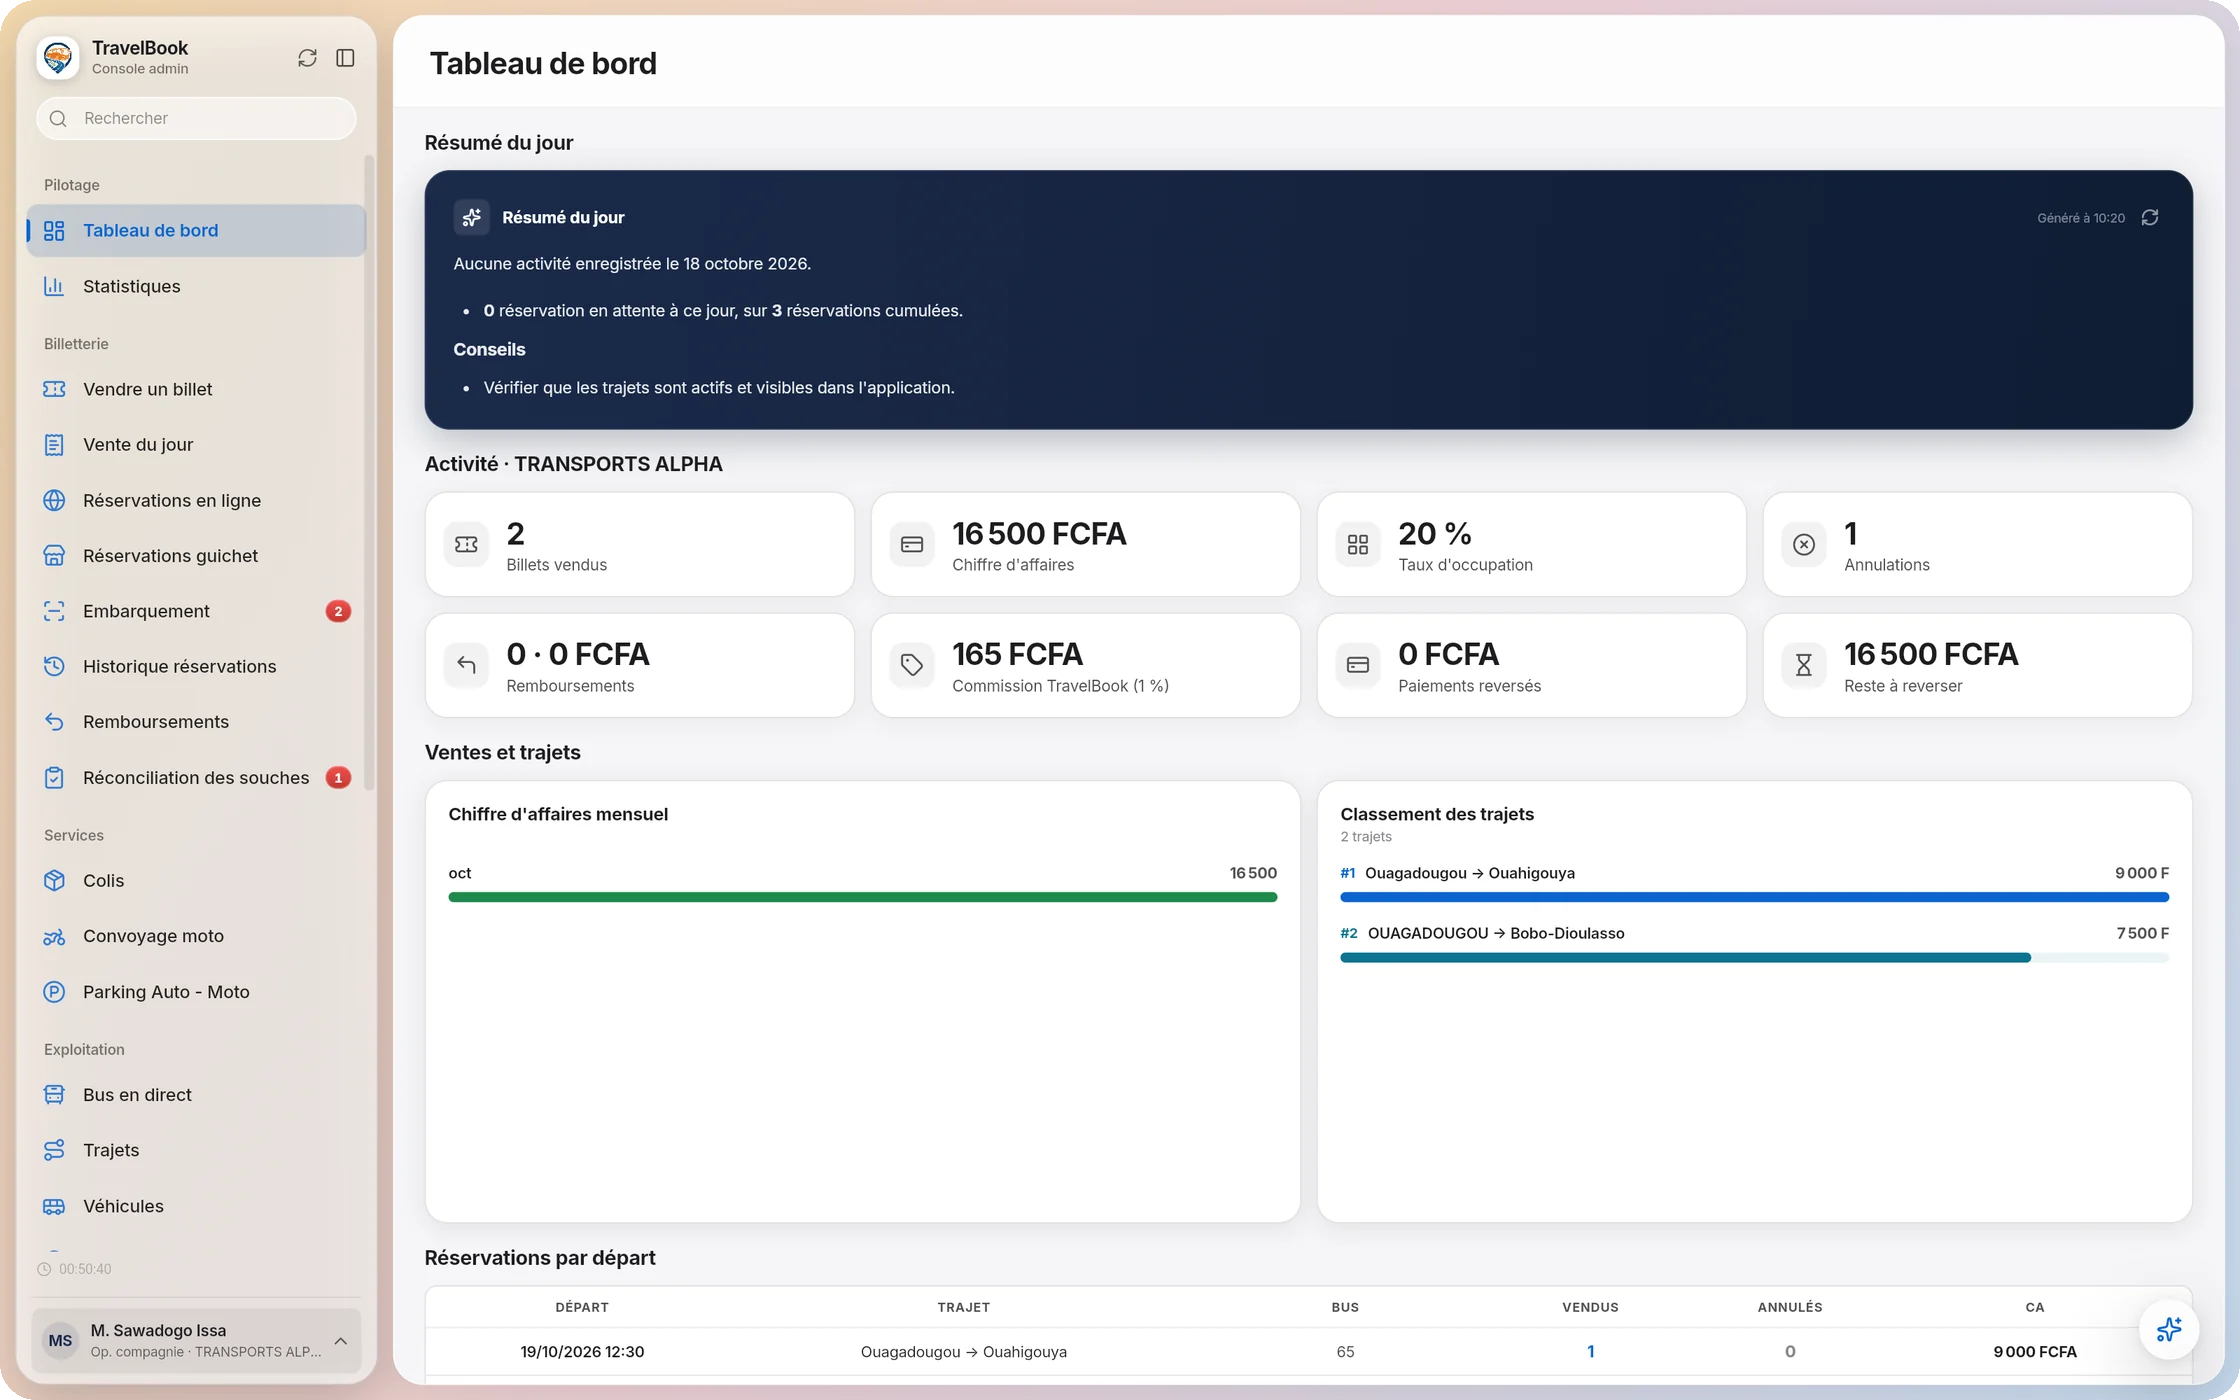Image resolution: width=2240 pixels, height=1400 pixels.
Task: Click the Réservations en ligne globe icon
Action: click(x=54, y=500)
